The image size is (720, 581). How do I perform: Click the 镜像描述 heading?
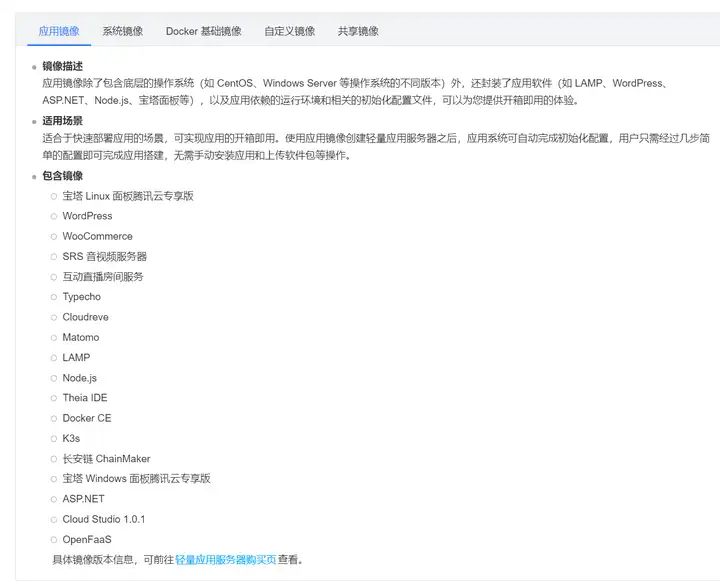[62, 66]
